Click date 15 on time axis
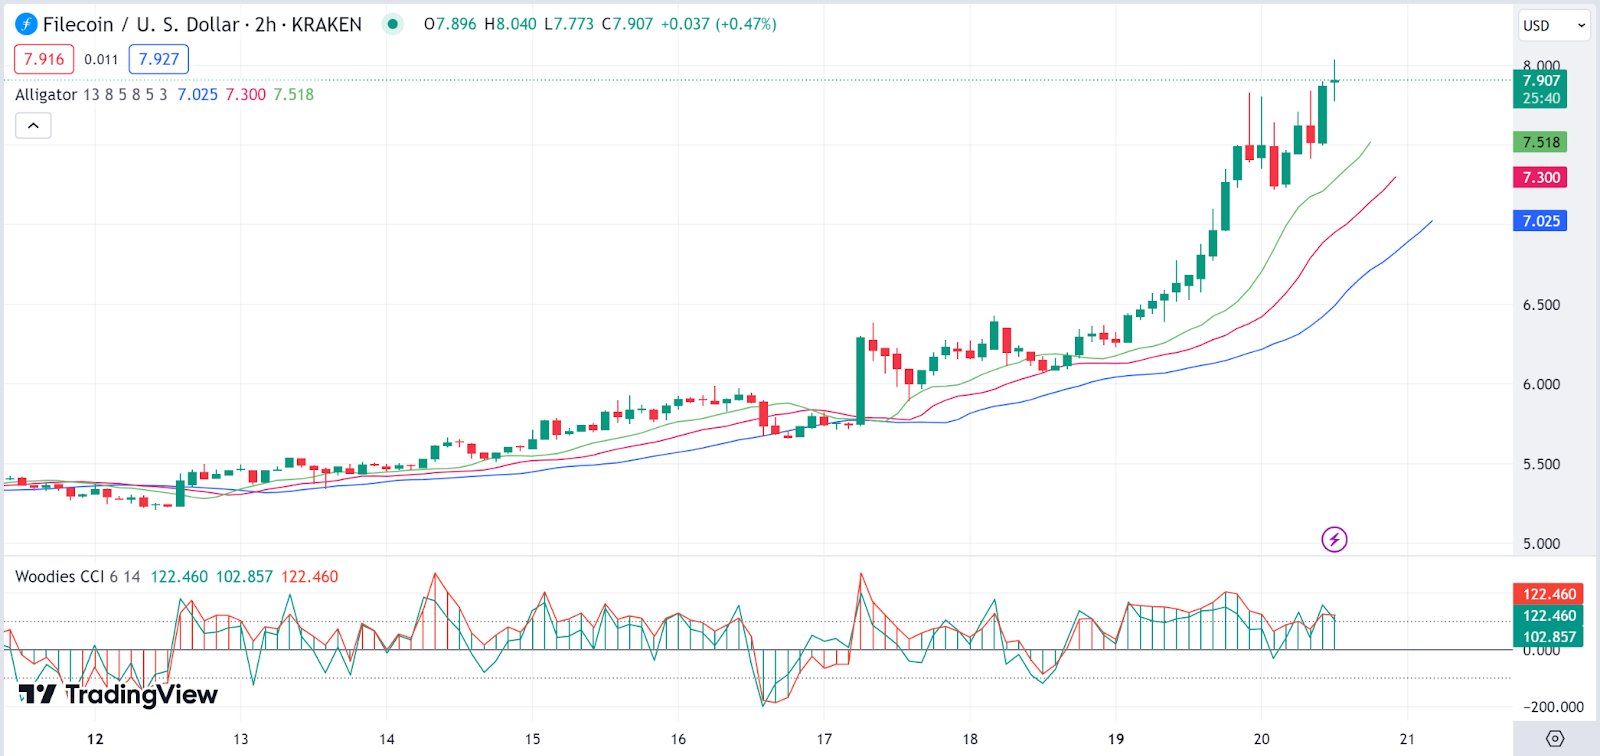The image size is (1600, 756). [533, 739]
